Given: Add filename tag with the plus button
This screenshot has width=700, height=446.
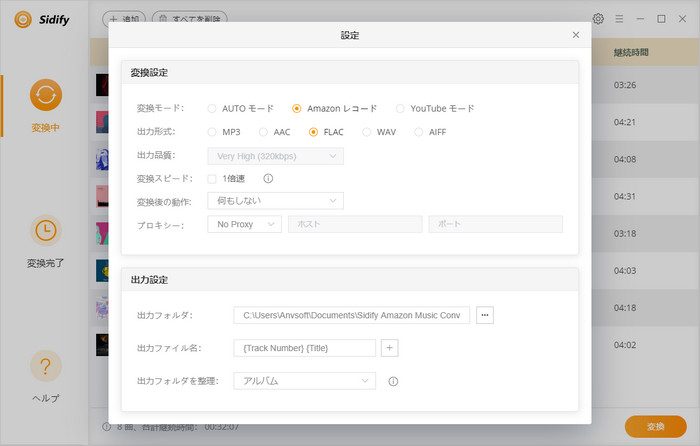Looking at the screenshot, I should point(389,348).
